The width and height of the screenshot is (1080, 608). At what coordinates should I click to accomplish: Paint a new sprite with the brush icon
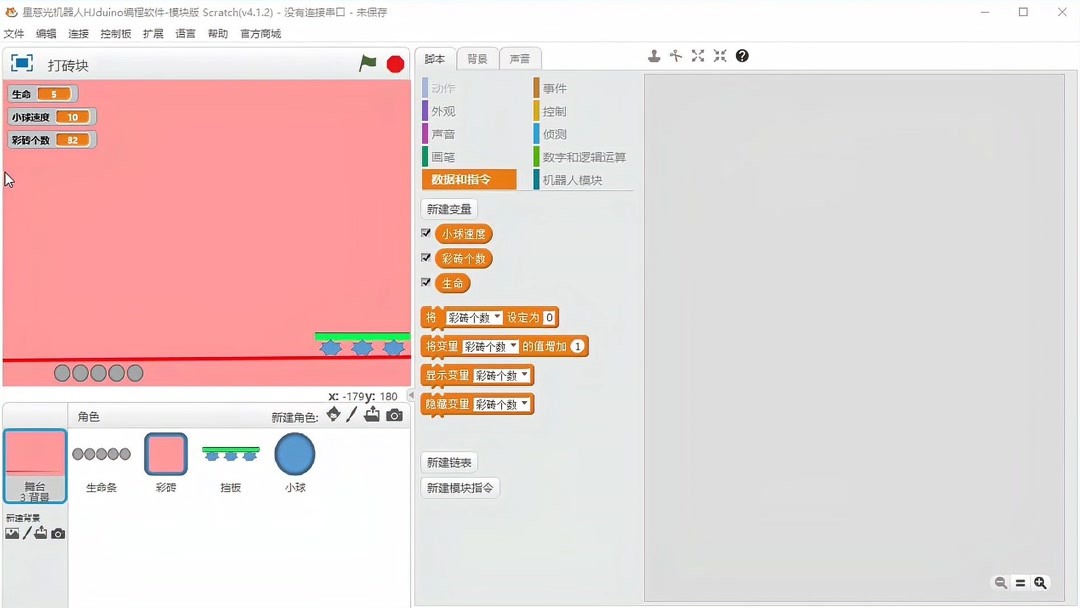352,414
